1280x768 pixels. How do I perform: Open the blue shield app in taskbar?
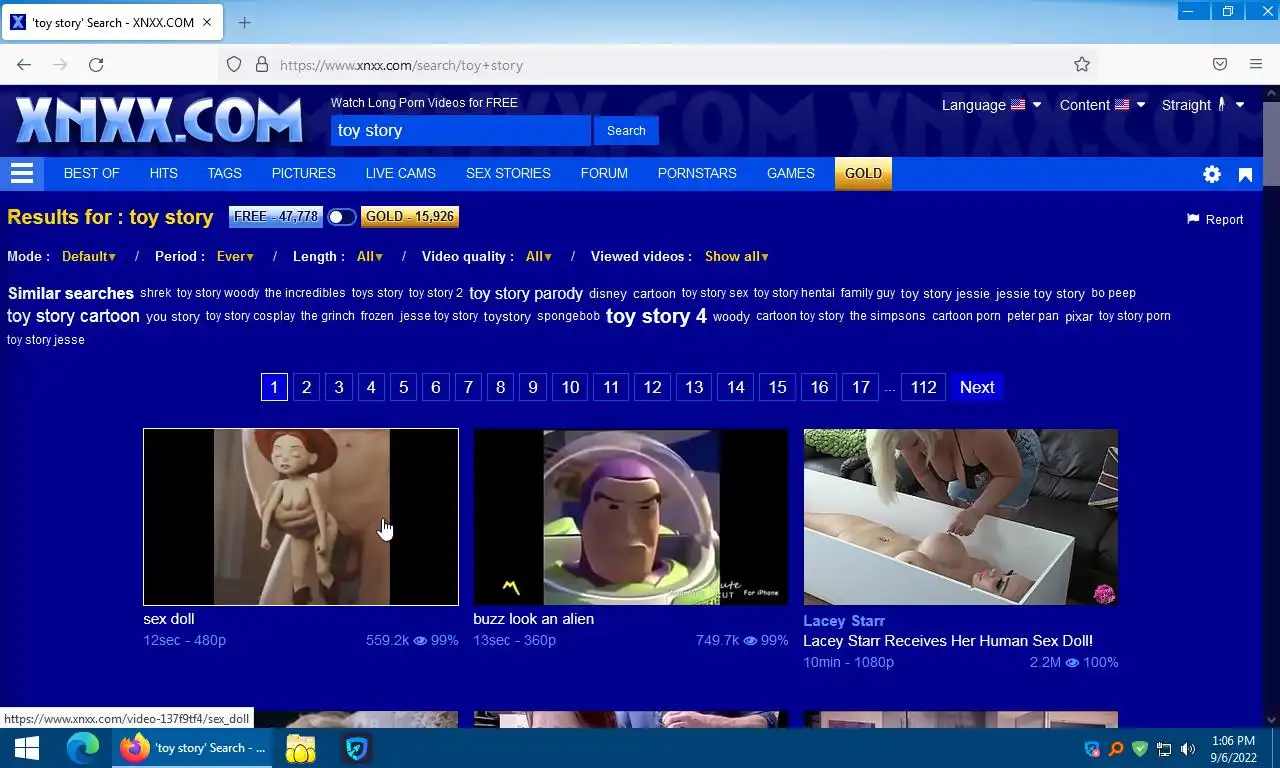pyautogui.click(x=357, y=748)
